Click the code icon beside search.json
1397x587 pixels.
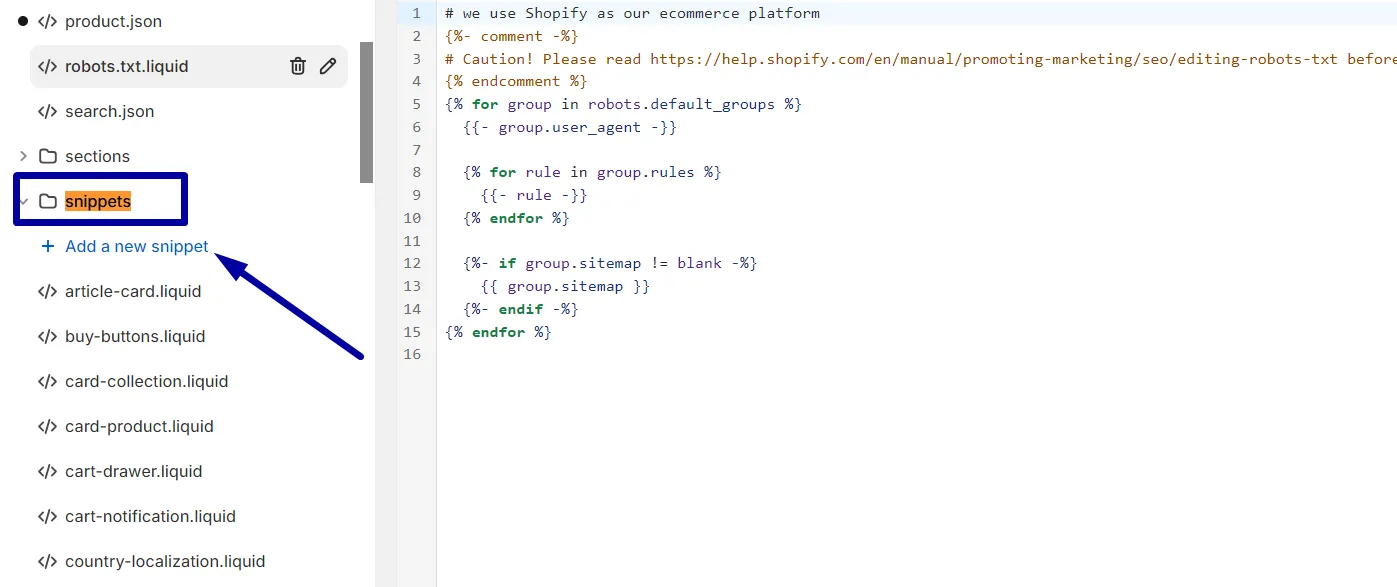pos(47,111)
